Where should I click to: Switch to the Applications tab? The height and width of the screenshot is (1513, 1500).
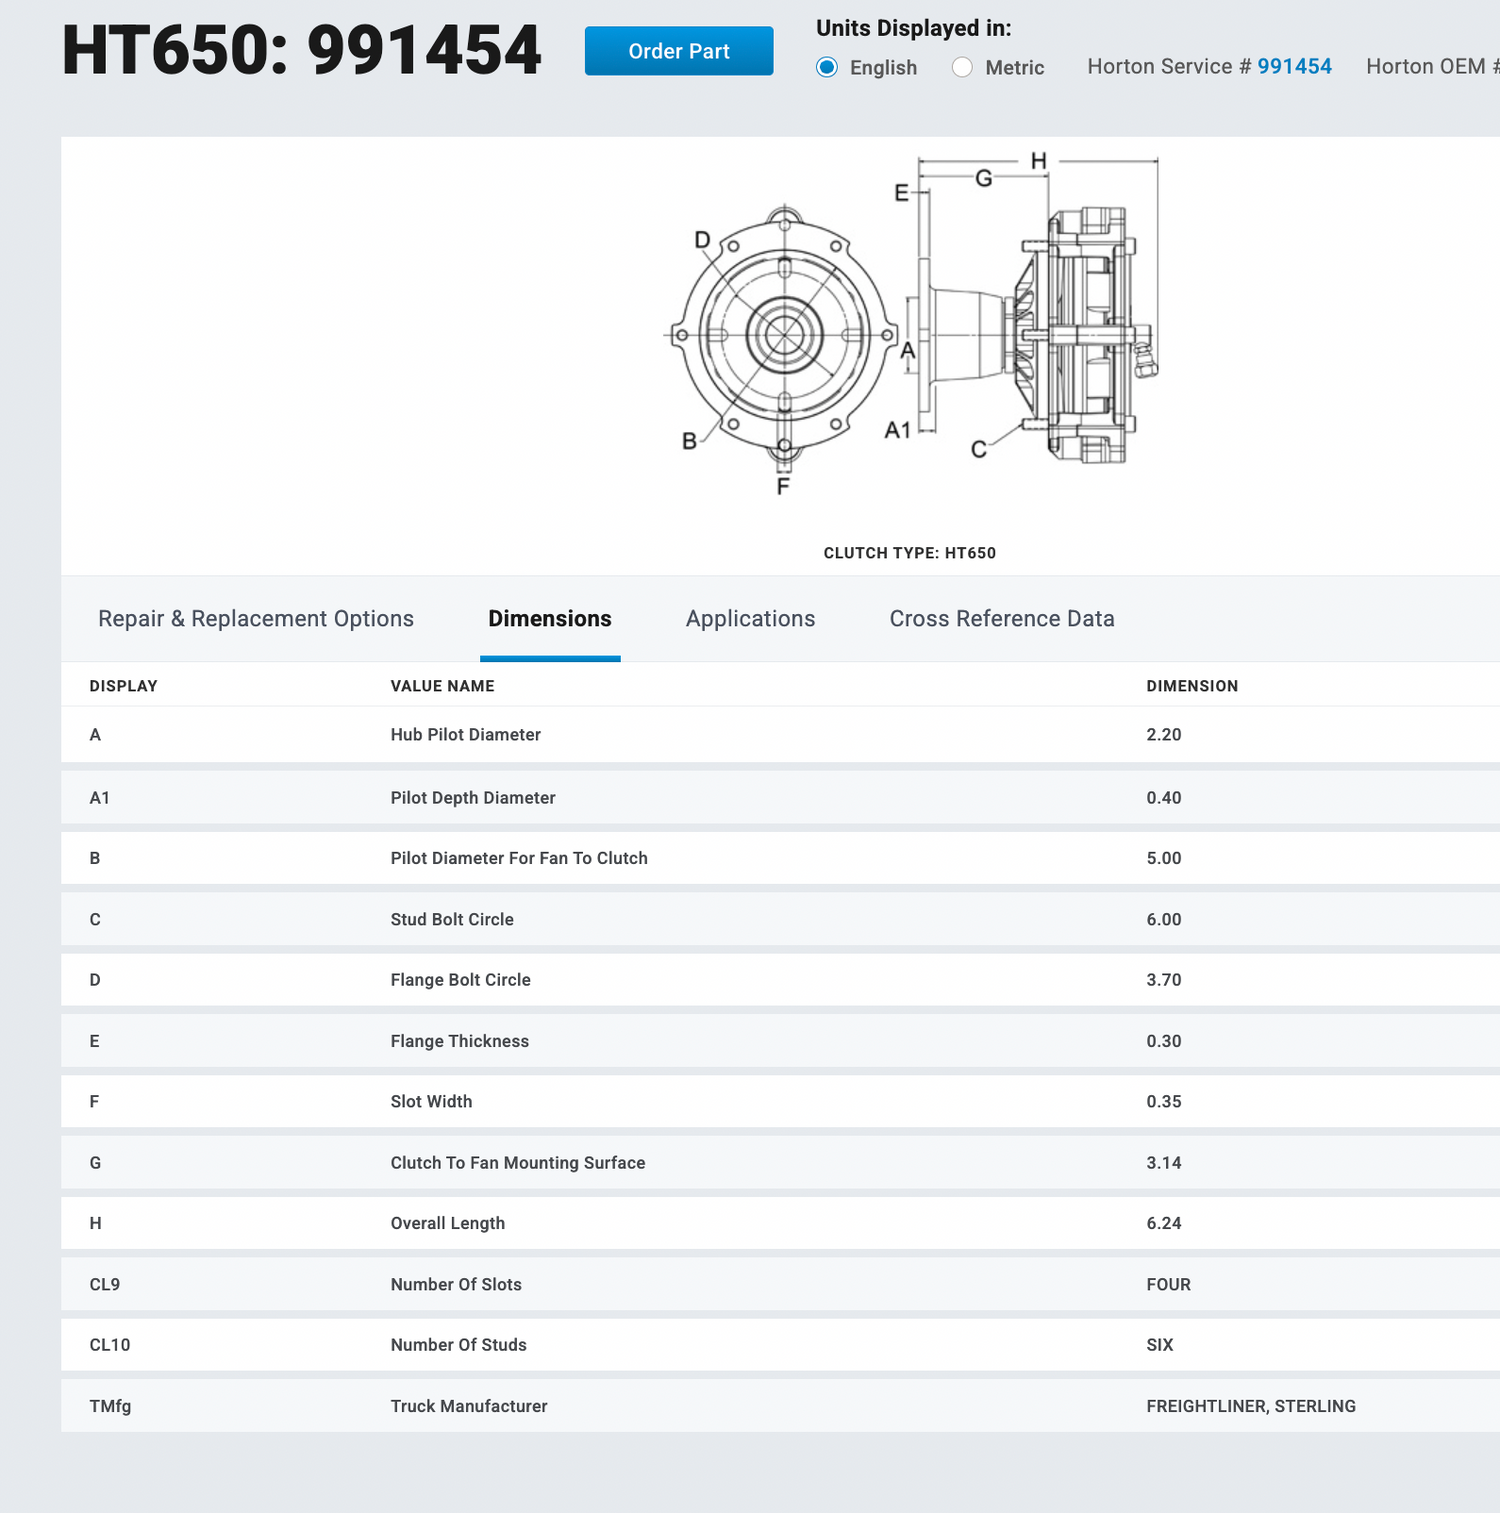coord(750,619)
